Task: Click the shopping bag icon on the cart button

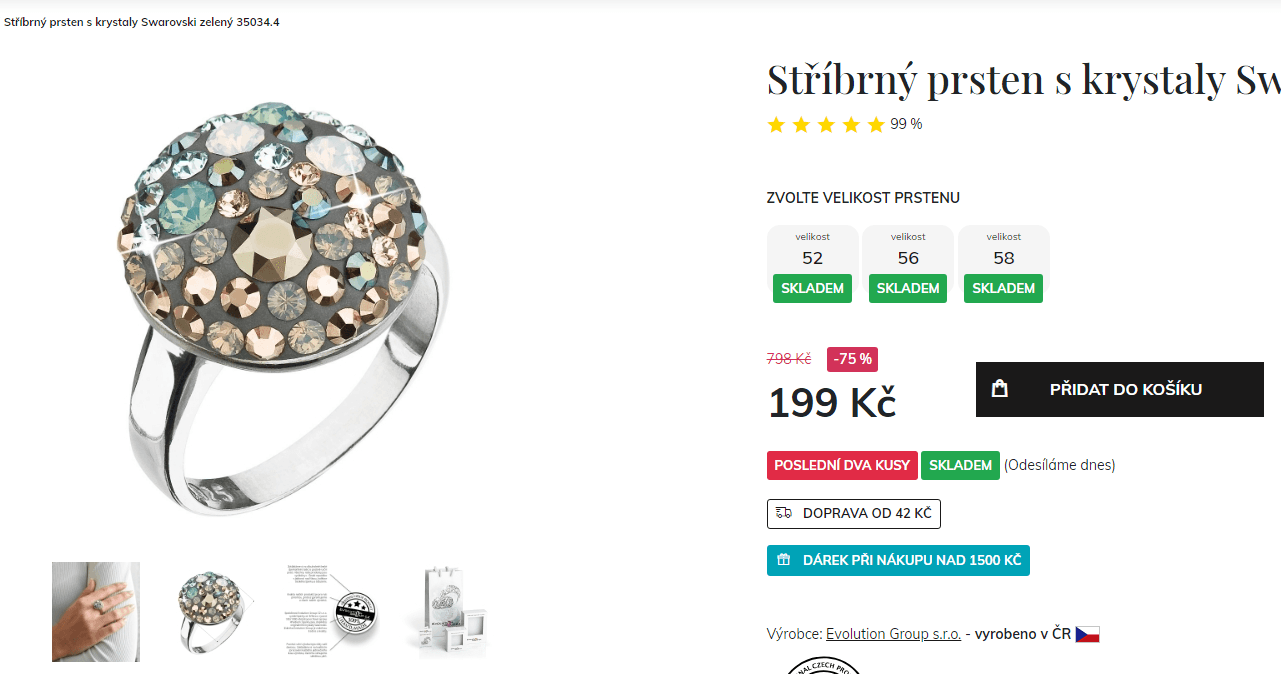Action: coord(999,388)
